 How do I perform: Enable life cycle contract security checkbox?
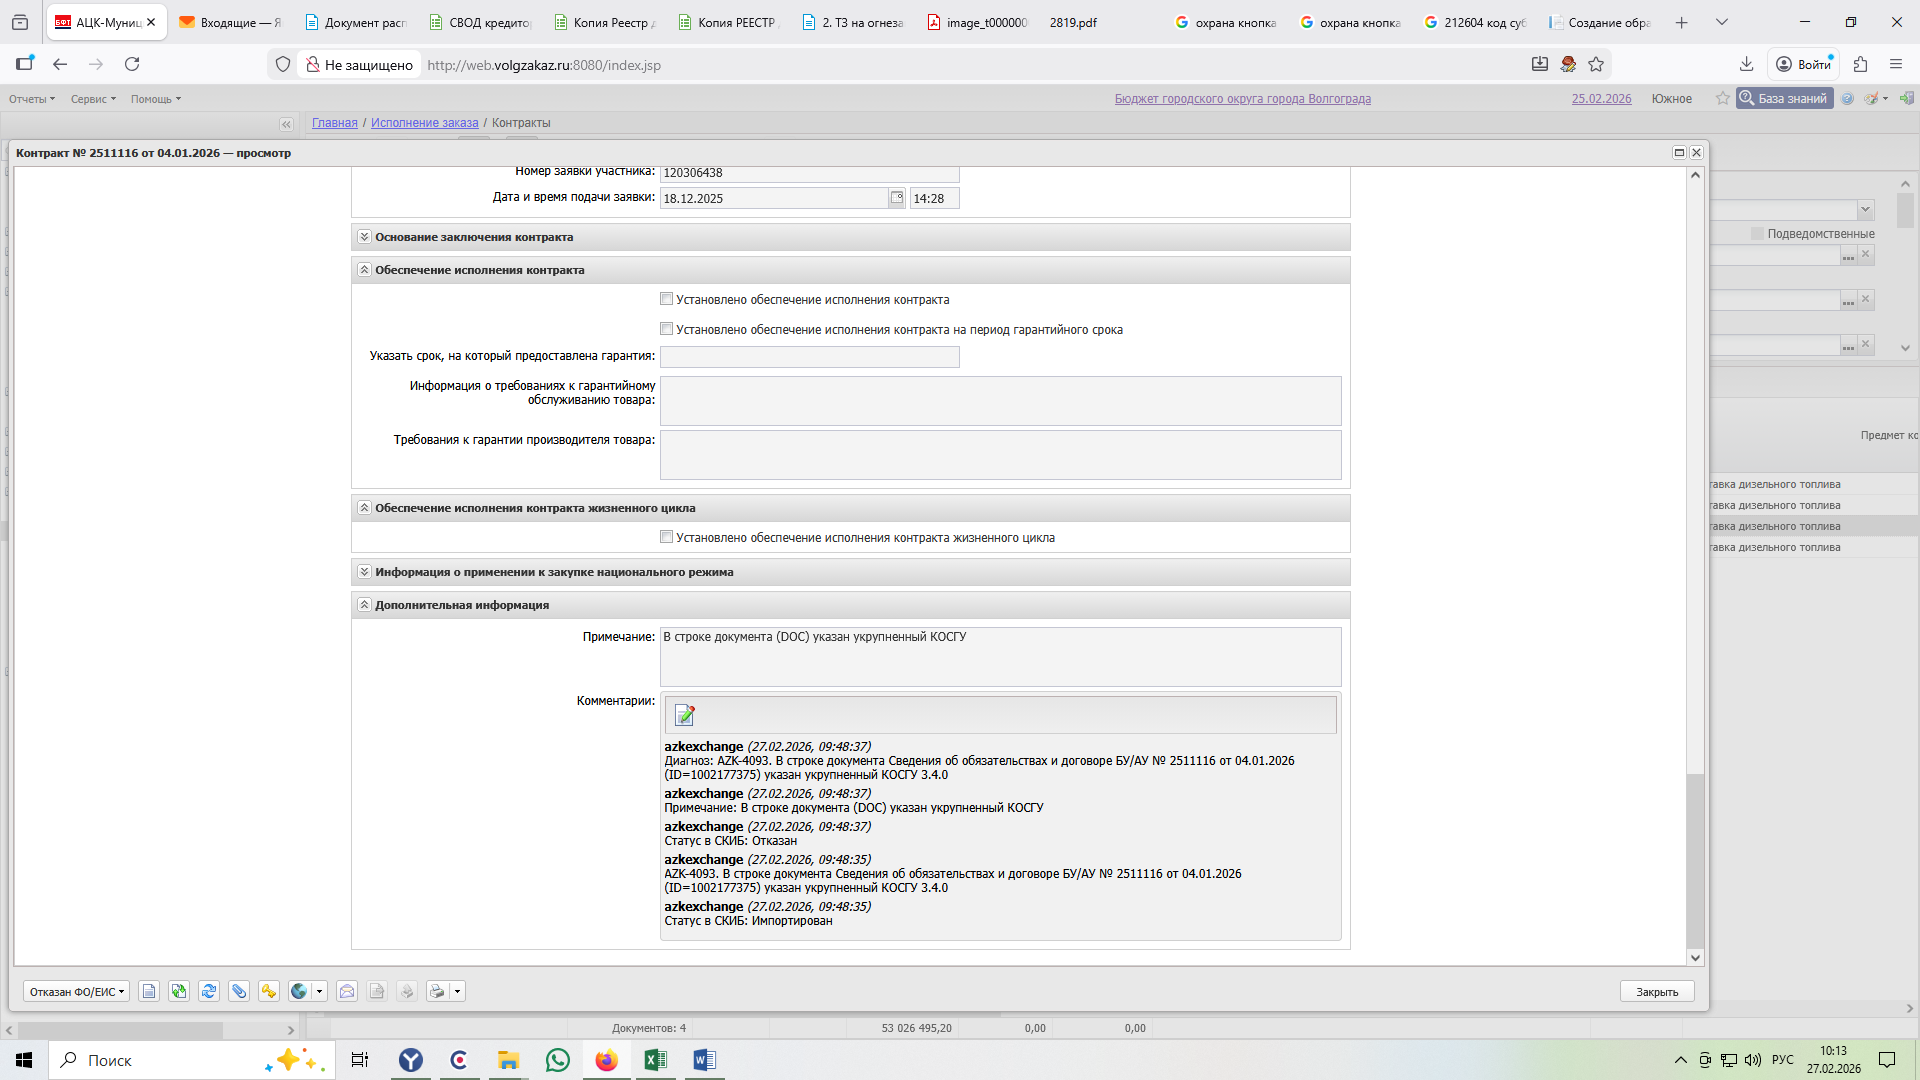click(x=666, y=537)
